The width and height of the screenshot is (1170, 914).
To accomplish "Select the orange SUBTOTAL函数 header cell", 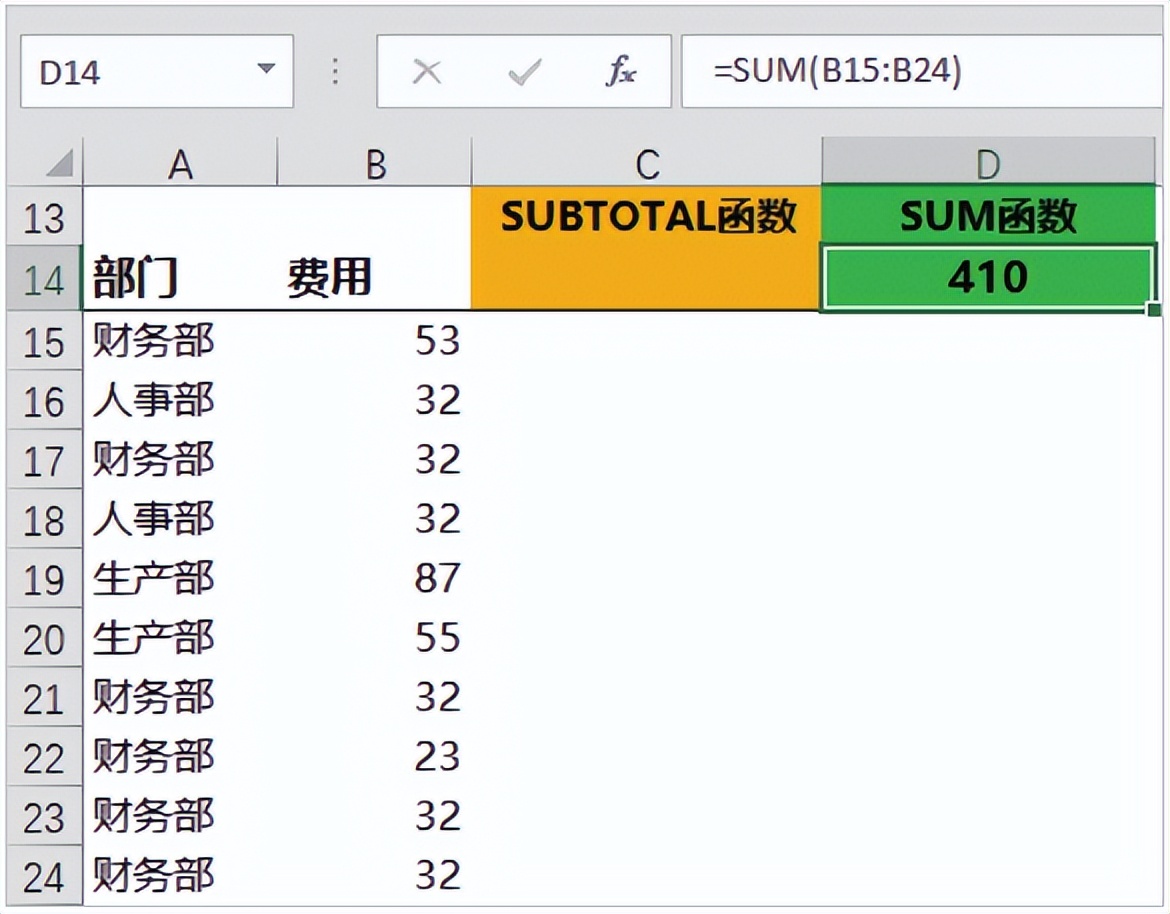I will [648, 216].
